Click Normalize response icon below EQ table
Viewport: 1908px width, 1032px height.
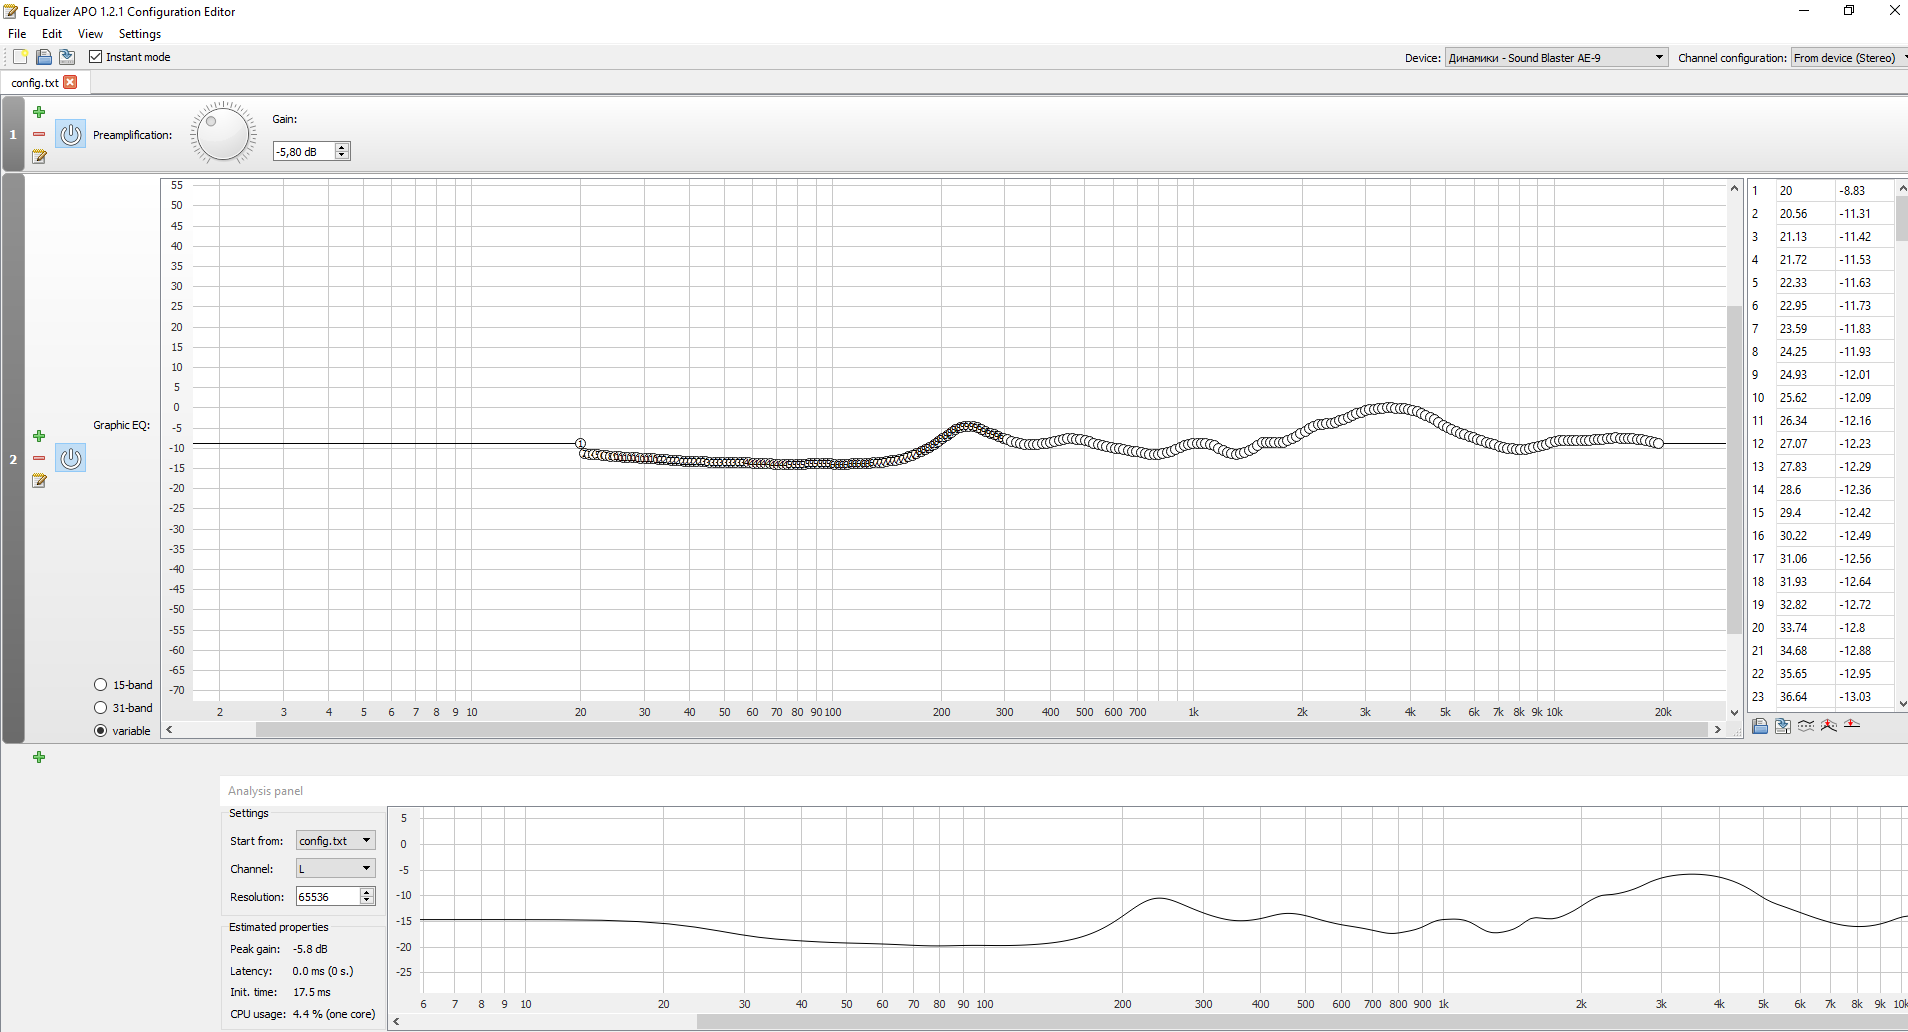(x=1829, y=726)
